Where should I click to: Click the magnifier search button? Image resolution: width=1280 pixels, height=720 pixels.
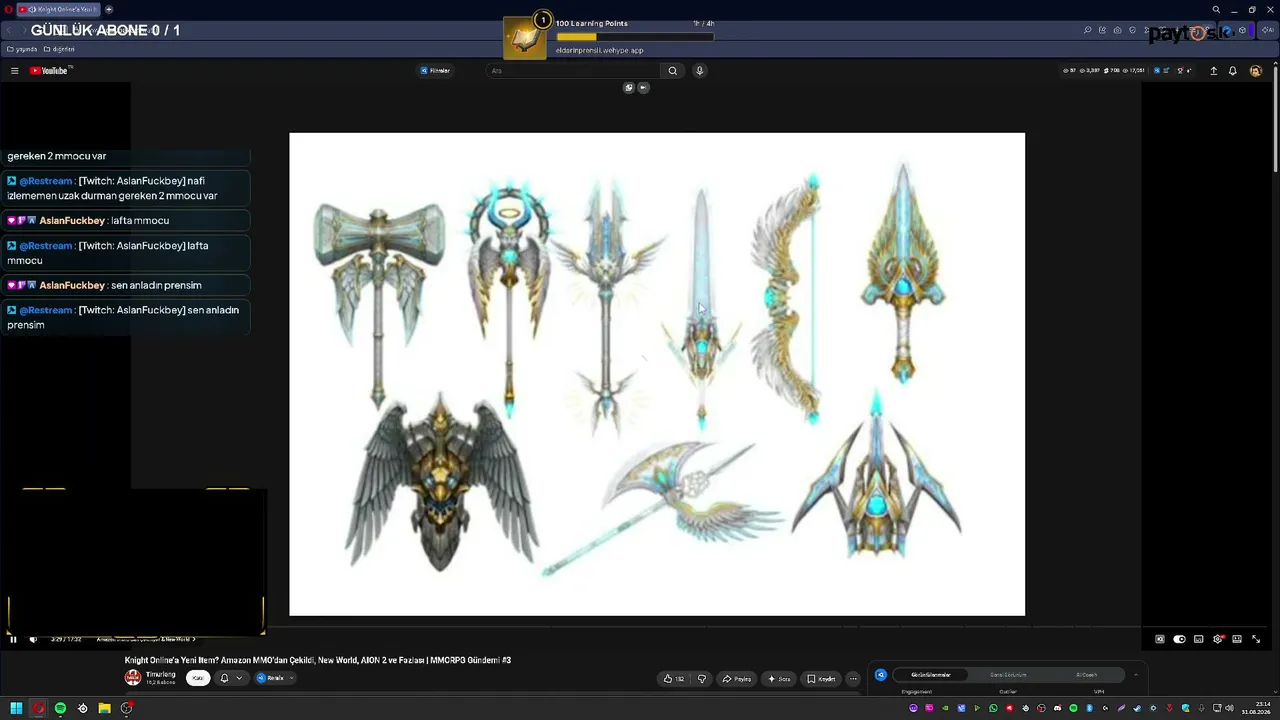(x=673, y=71)
